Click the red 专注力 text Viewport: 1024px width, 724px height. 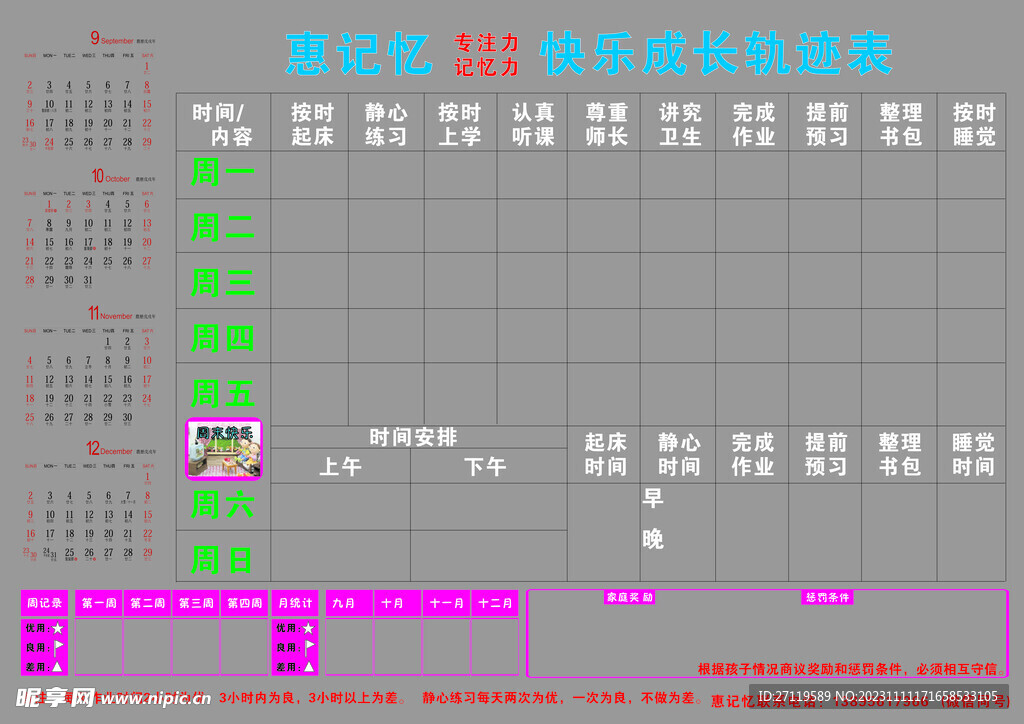tap(487, 43)
